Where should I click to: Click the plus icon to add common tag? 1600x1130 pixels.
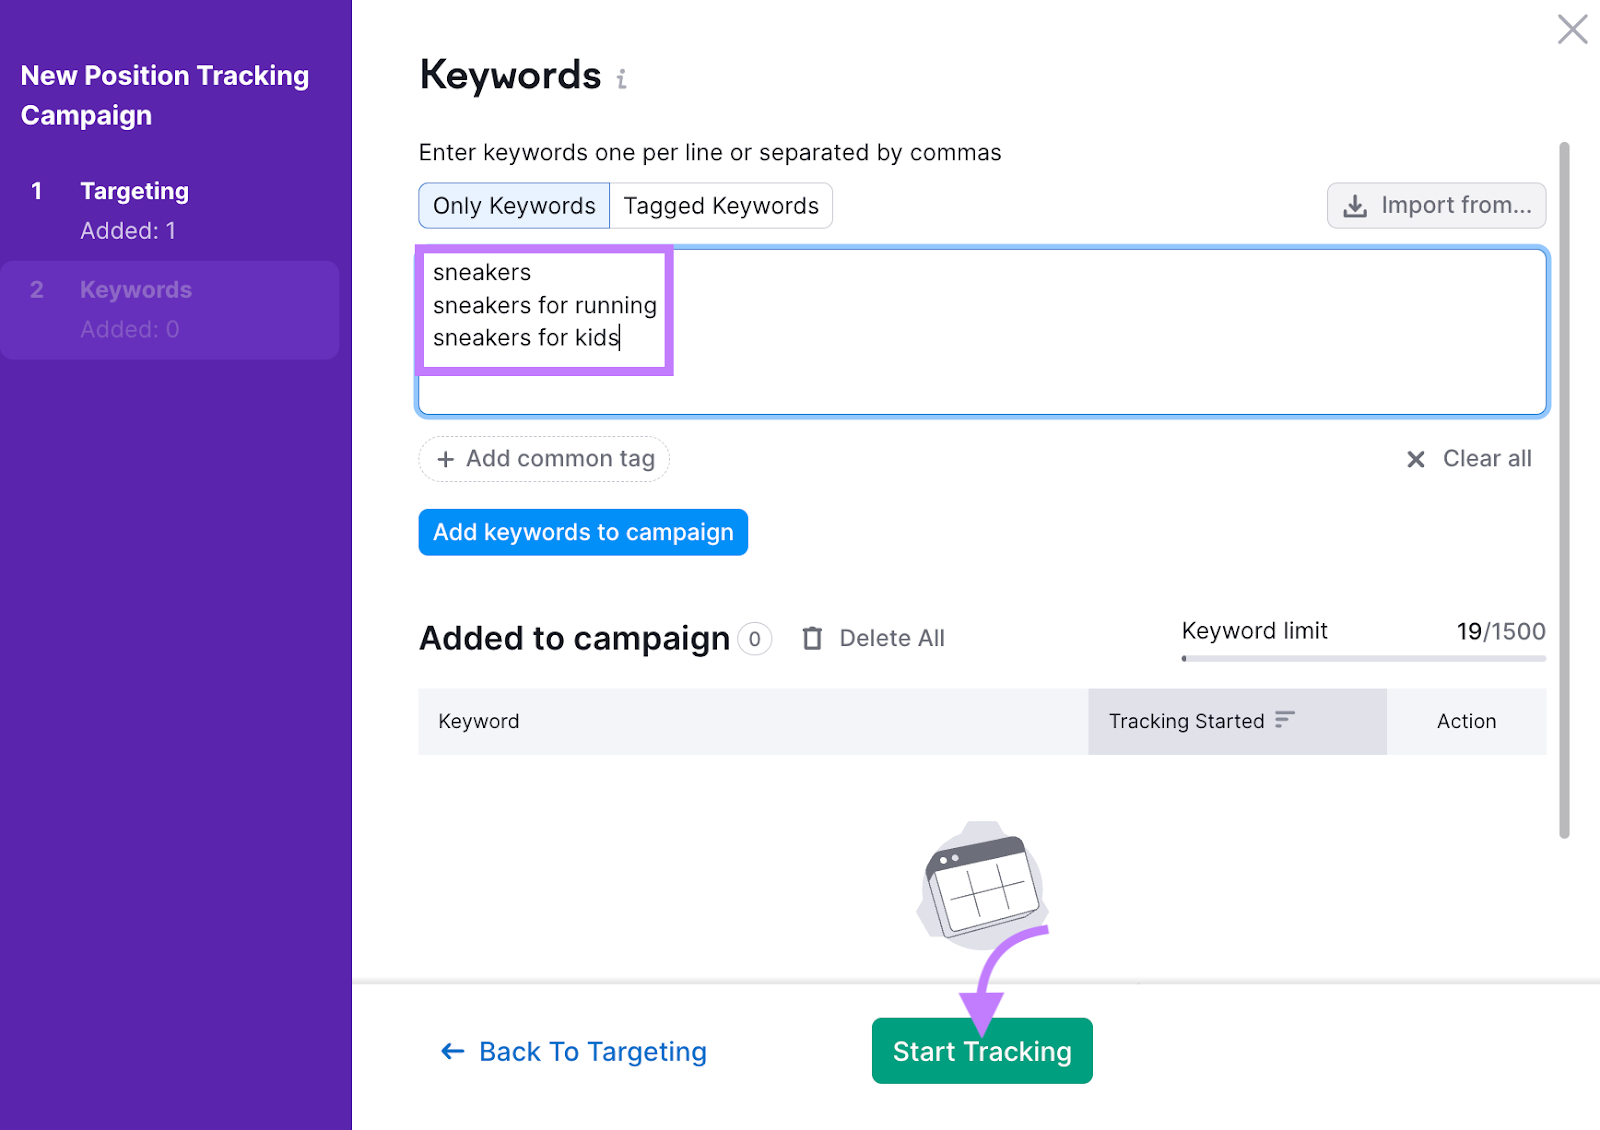[x=446, y=459]
